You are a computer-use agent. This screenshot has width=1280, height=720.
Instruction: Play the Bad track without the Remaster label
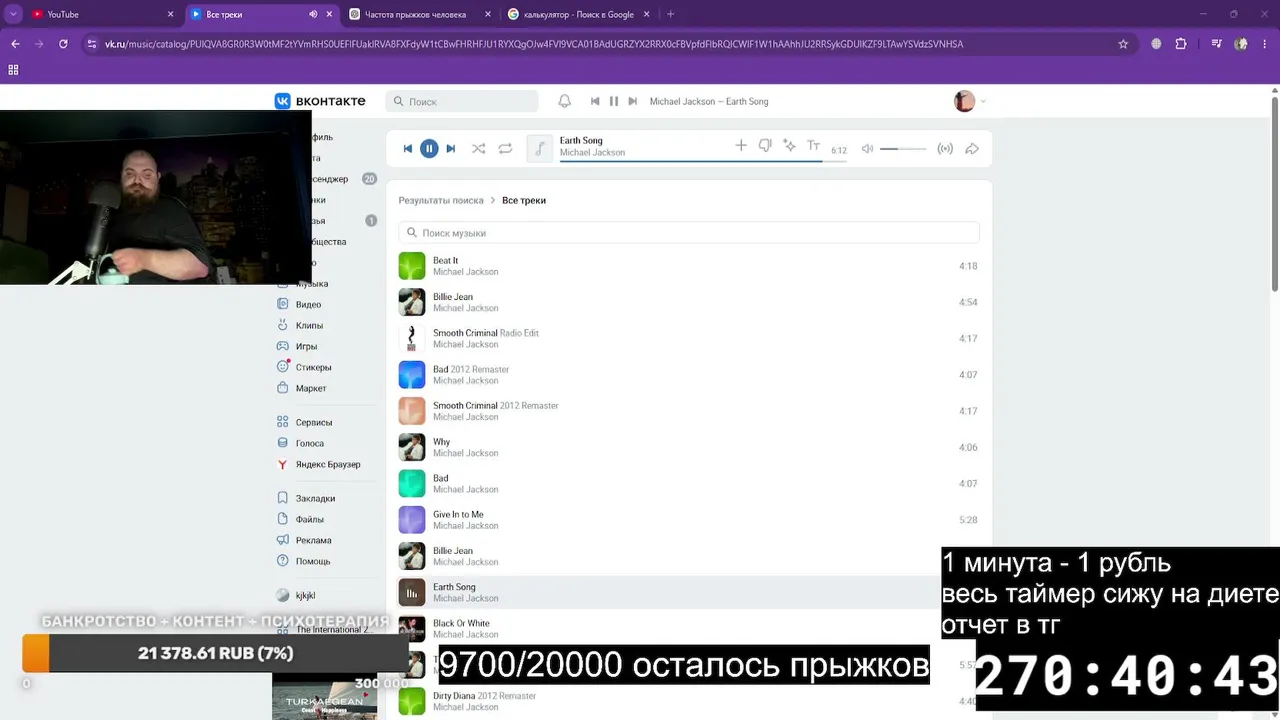[688, 484]
